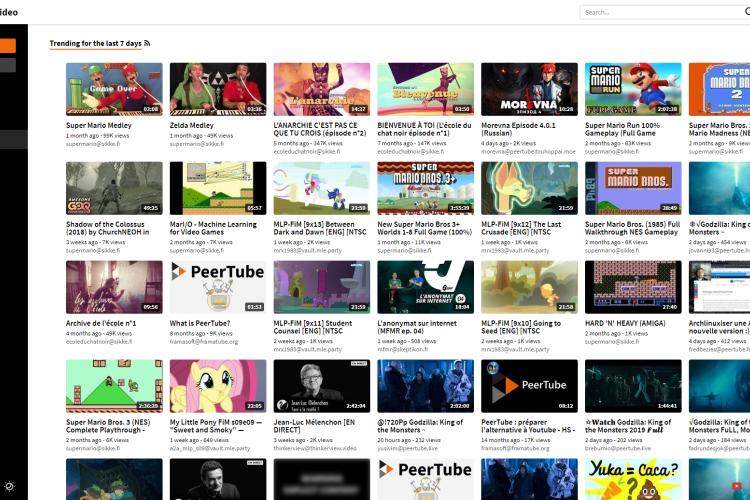The height and width of the screenshot is (500, 750).
Task: Open L'anonymat sur internet (MFMR ep. 04) title
Action: click(417, 327)
